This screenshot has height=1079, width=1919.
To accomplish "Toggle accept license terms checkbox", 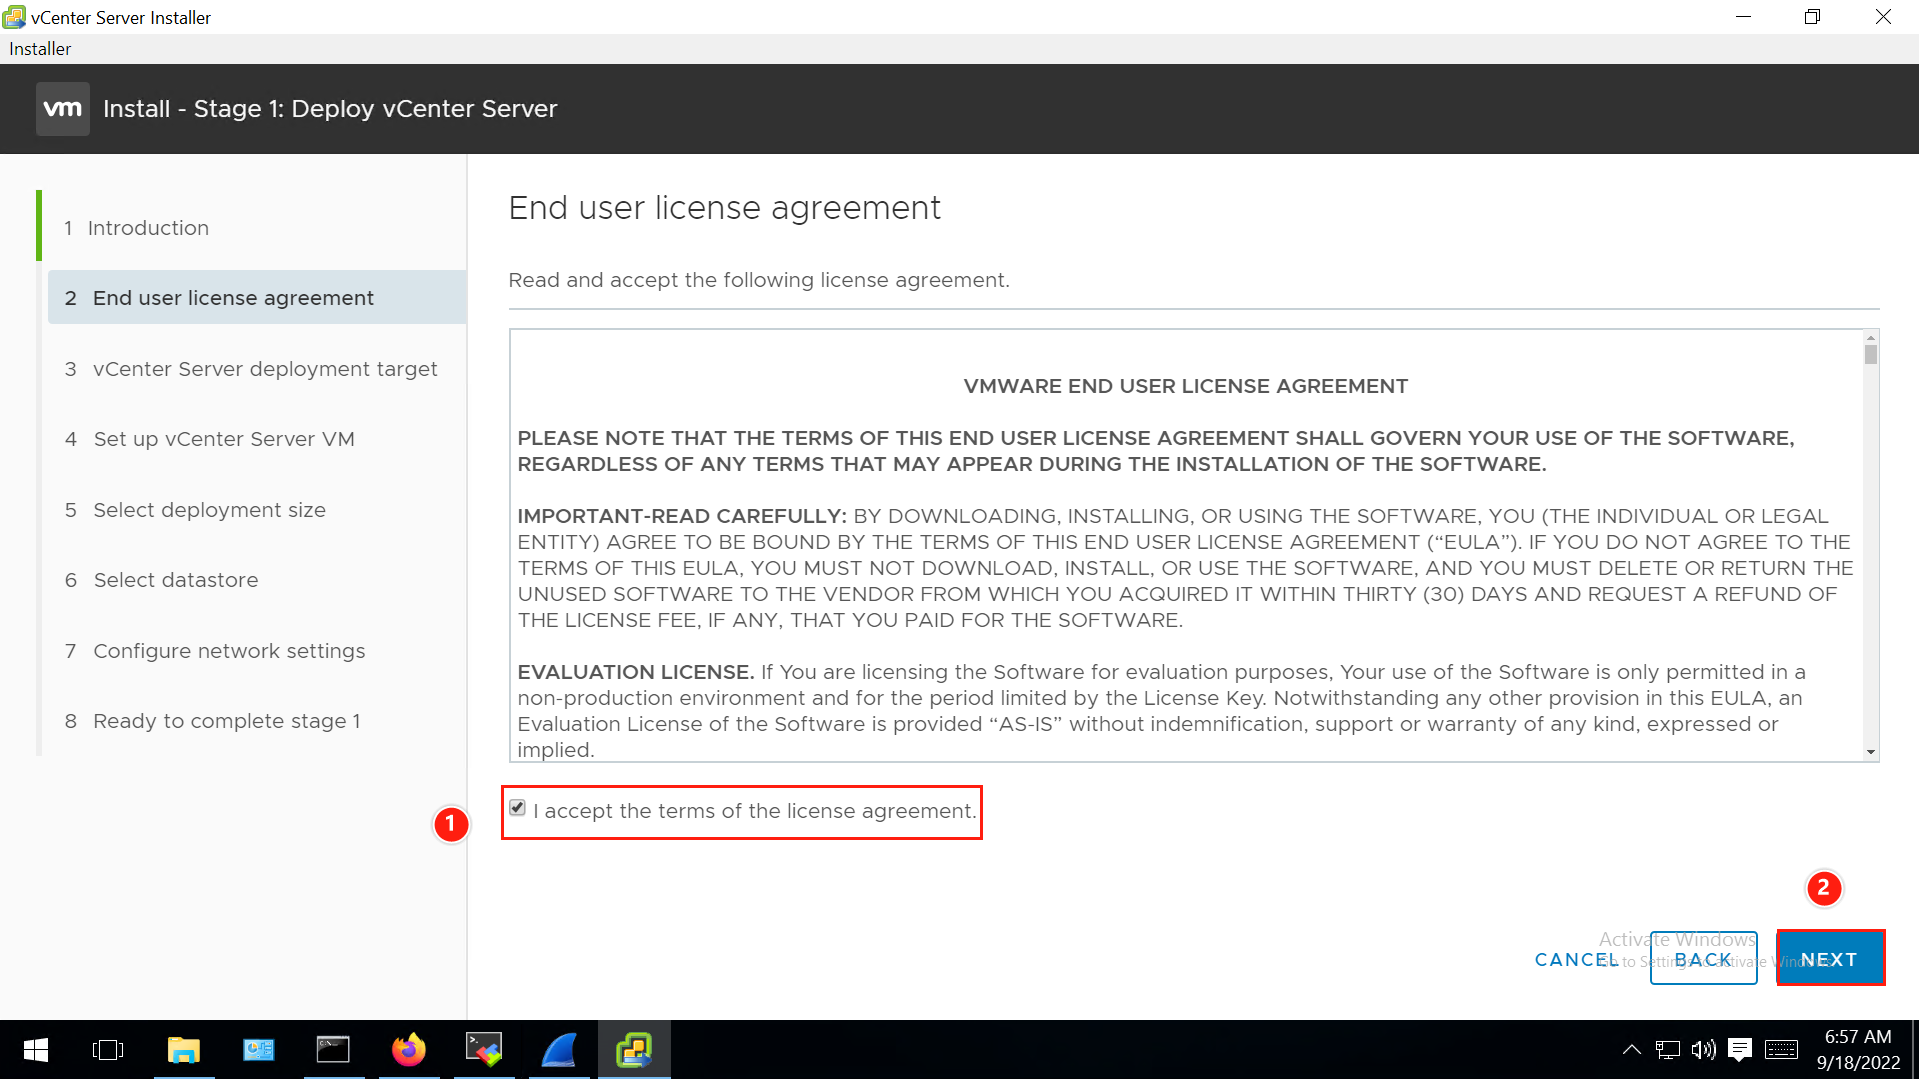I will point(517,808).
